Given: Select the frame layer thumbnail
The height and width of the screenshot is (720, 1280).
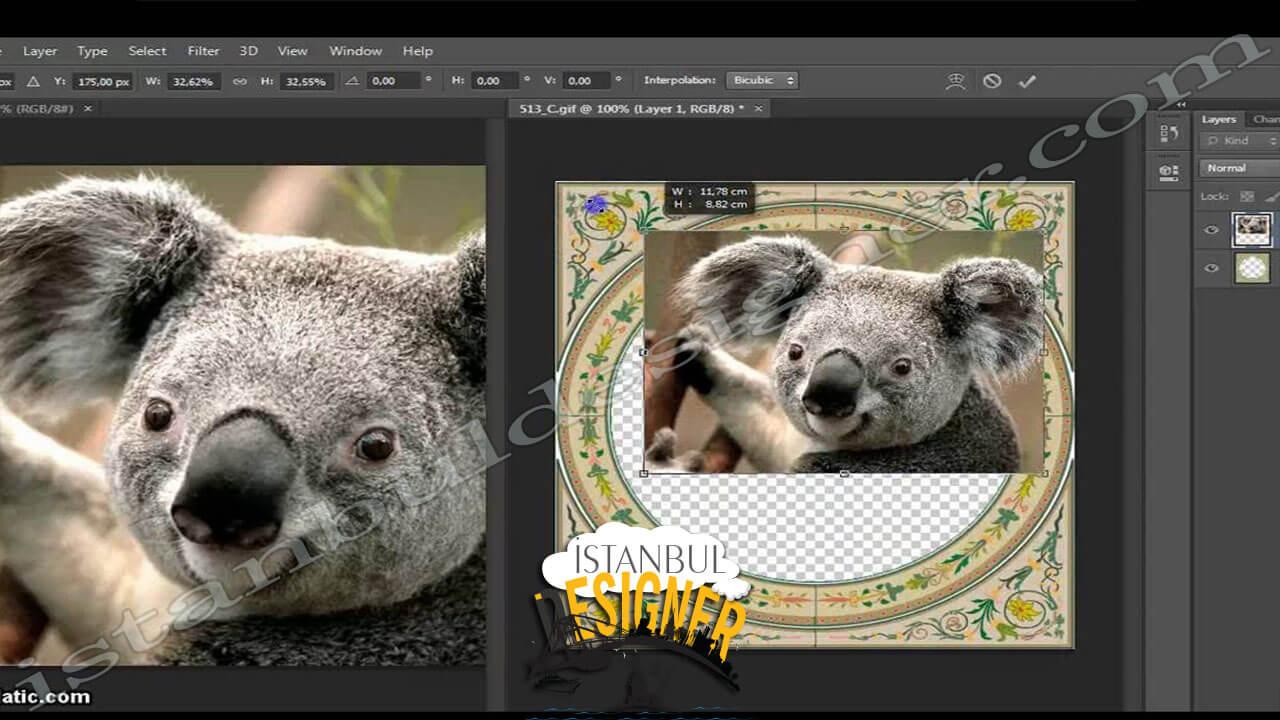Looking at the screenshot, I should click(1252, 267).
